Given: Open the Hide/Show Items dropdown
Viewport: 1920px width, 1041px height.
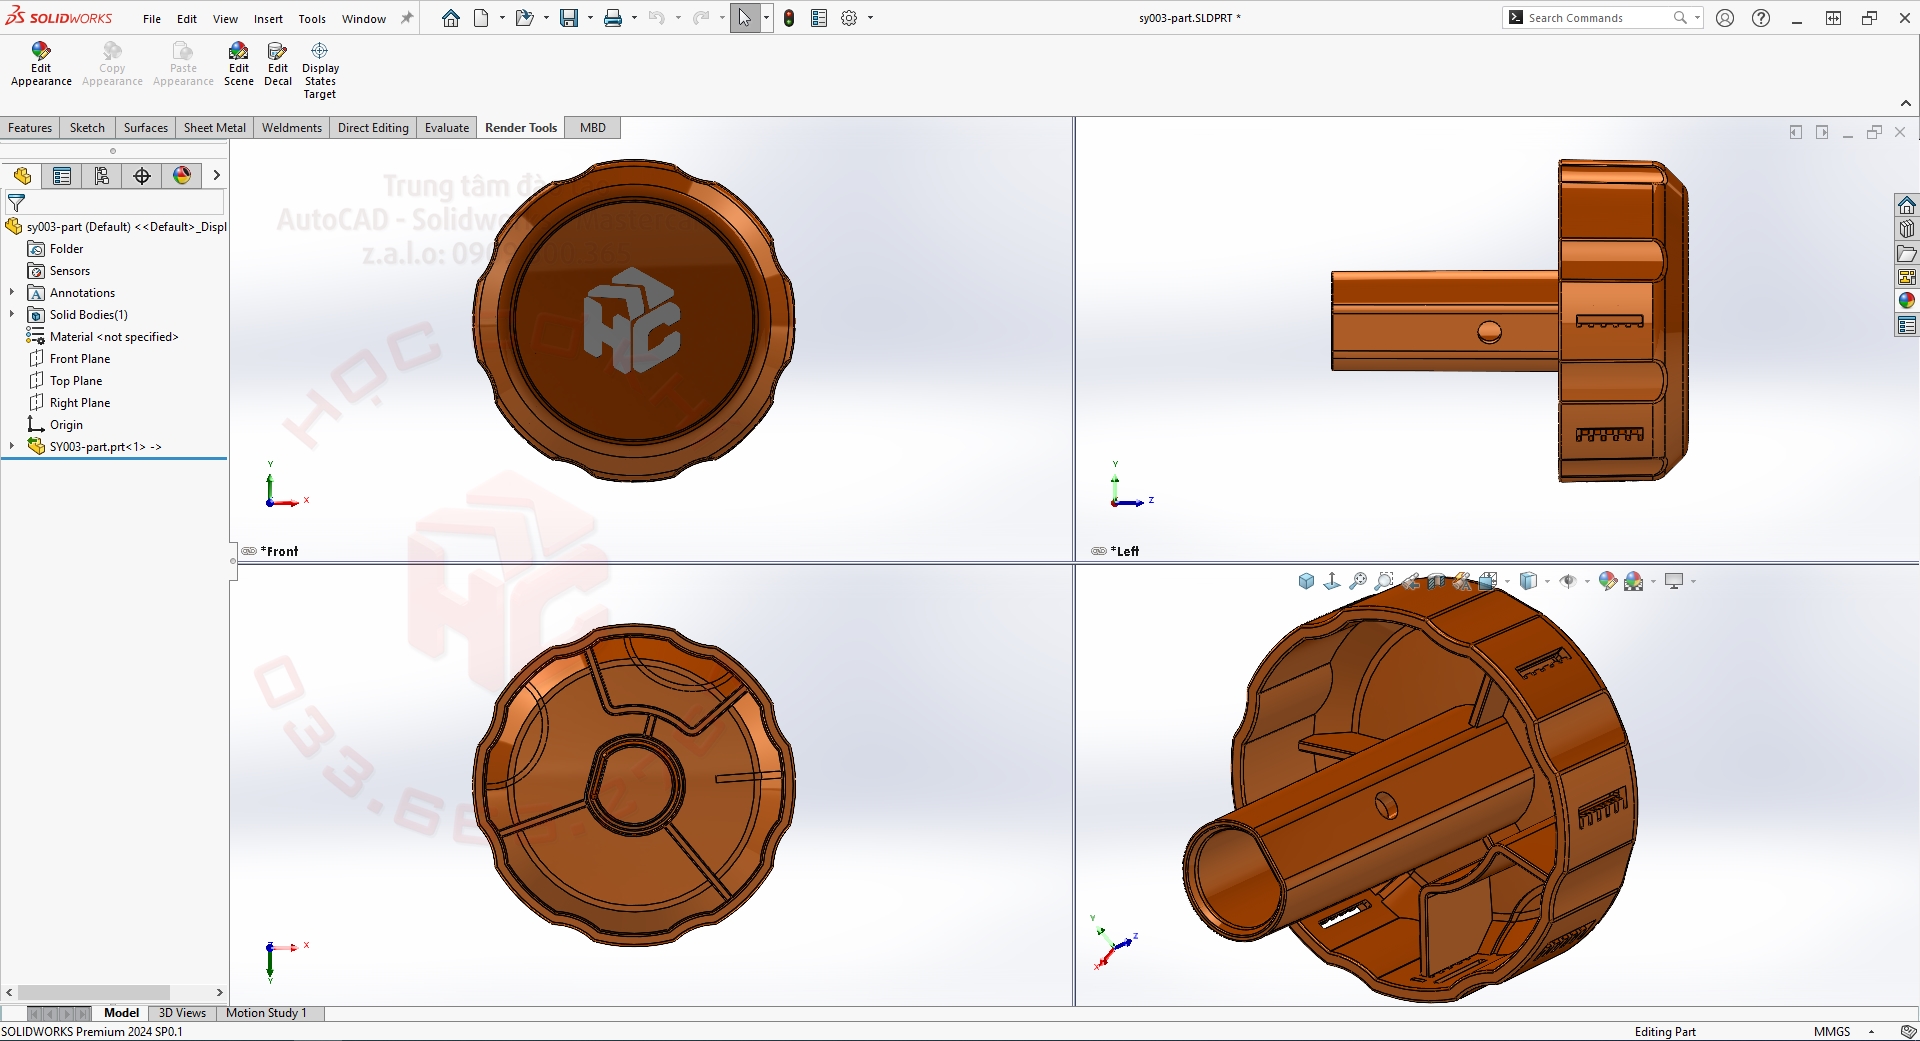Looking at the screenshot, I should 1587,581.
